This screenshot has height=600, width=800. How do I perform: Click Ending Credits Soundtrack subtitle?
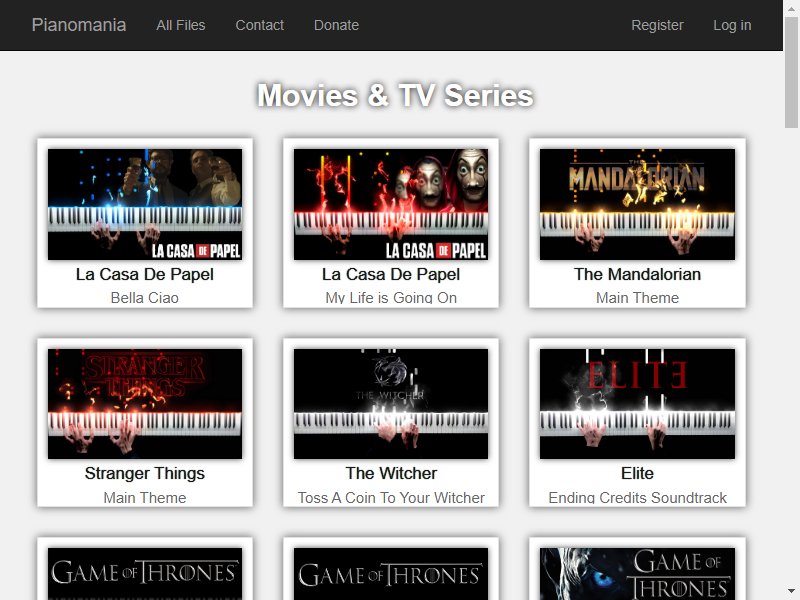(637, 497)
